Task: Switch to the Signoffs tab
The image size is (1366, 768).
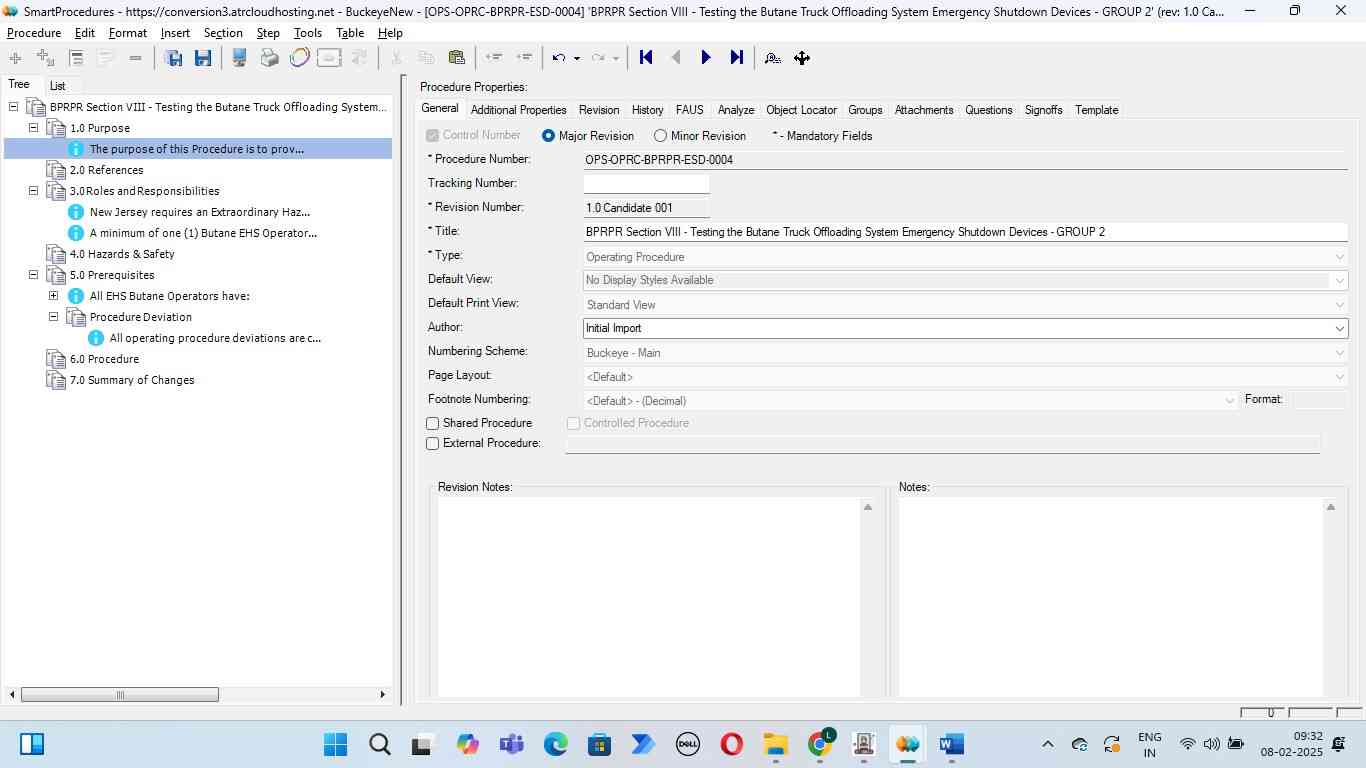Action: pos(1043,110)
